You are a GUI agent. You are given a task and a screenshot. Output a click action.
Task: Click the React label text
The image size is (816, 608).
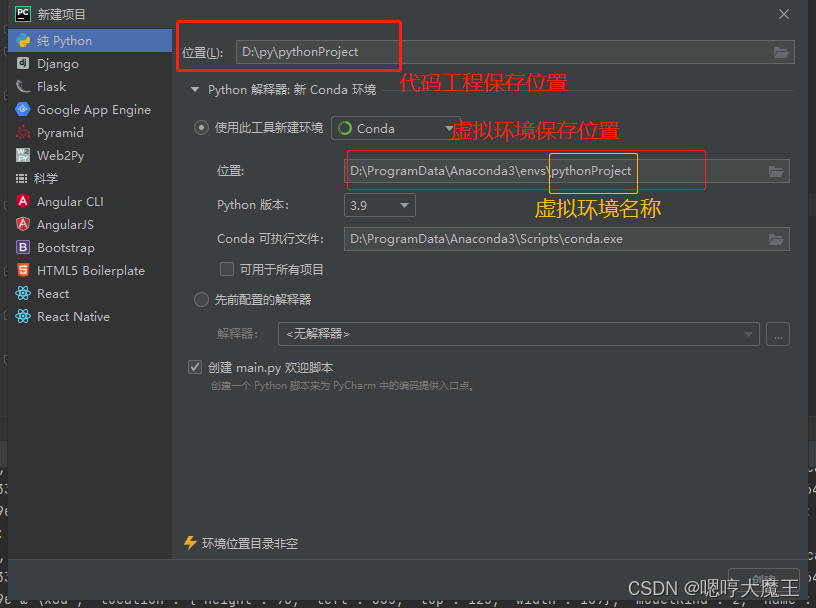click(x=53, y=294)
